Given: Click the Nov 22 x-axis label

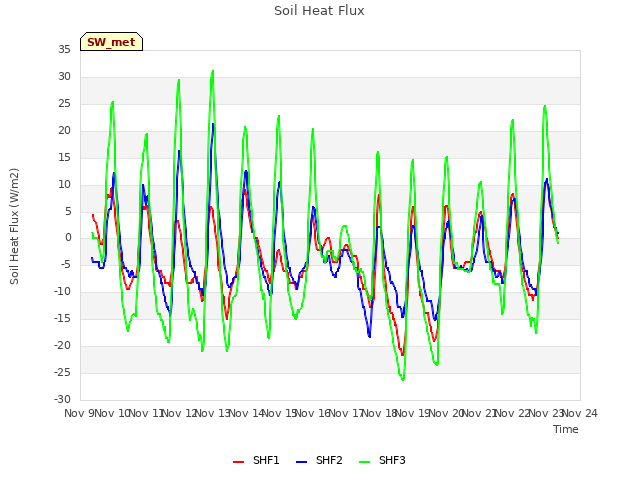Looking at the screenshot, I should [x=512, y=413].
